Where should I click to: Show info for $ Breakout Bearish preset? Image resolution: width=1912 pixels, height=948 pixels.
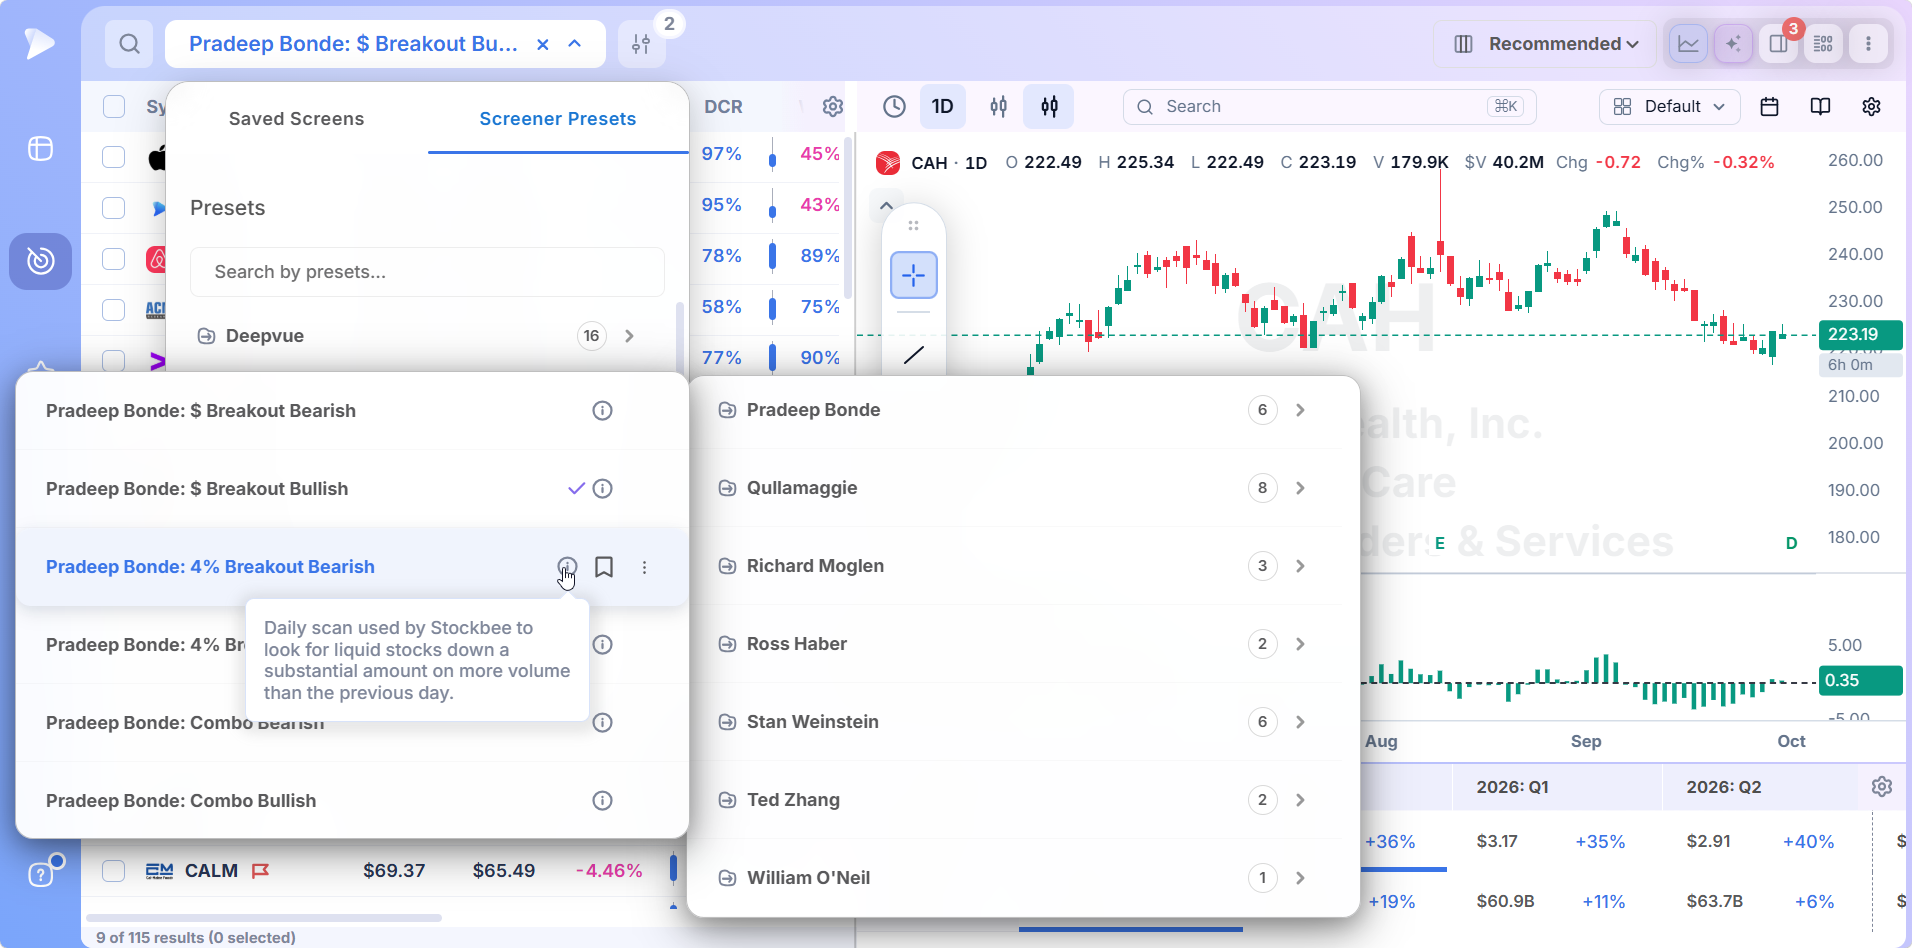(602, 411)
